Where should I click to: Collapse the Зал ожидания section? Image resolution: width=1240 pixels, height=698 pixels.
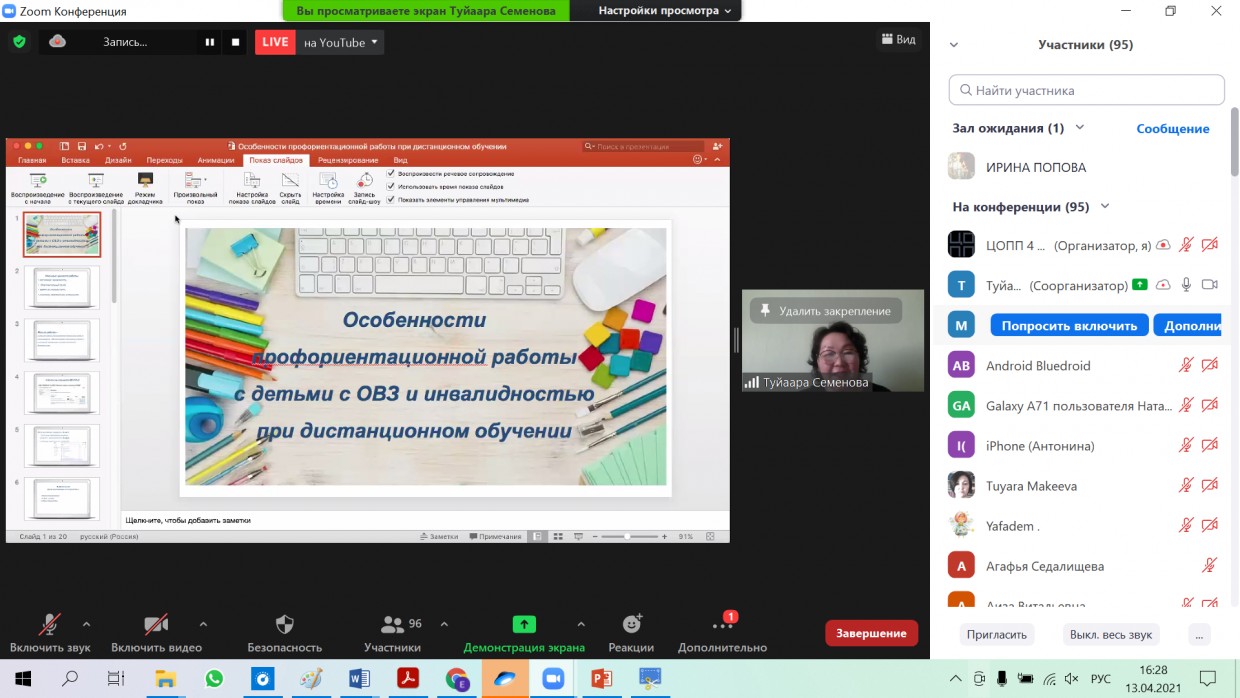click(1080, 128)
